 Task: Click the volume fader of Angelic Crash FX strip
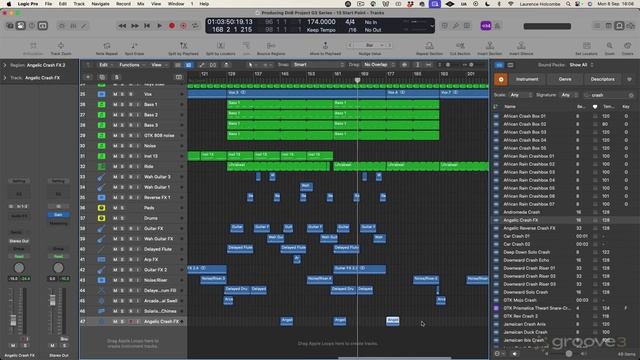13,320
